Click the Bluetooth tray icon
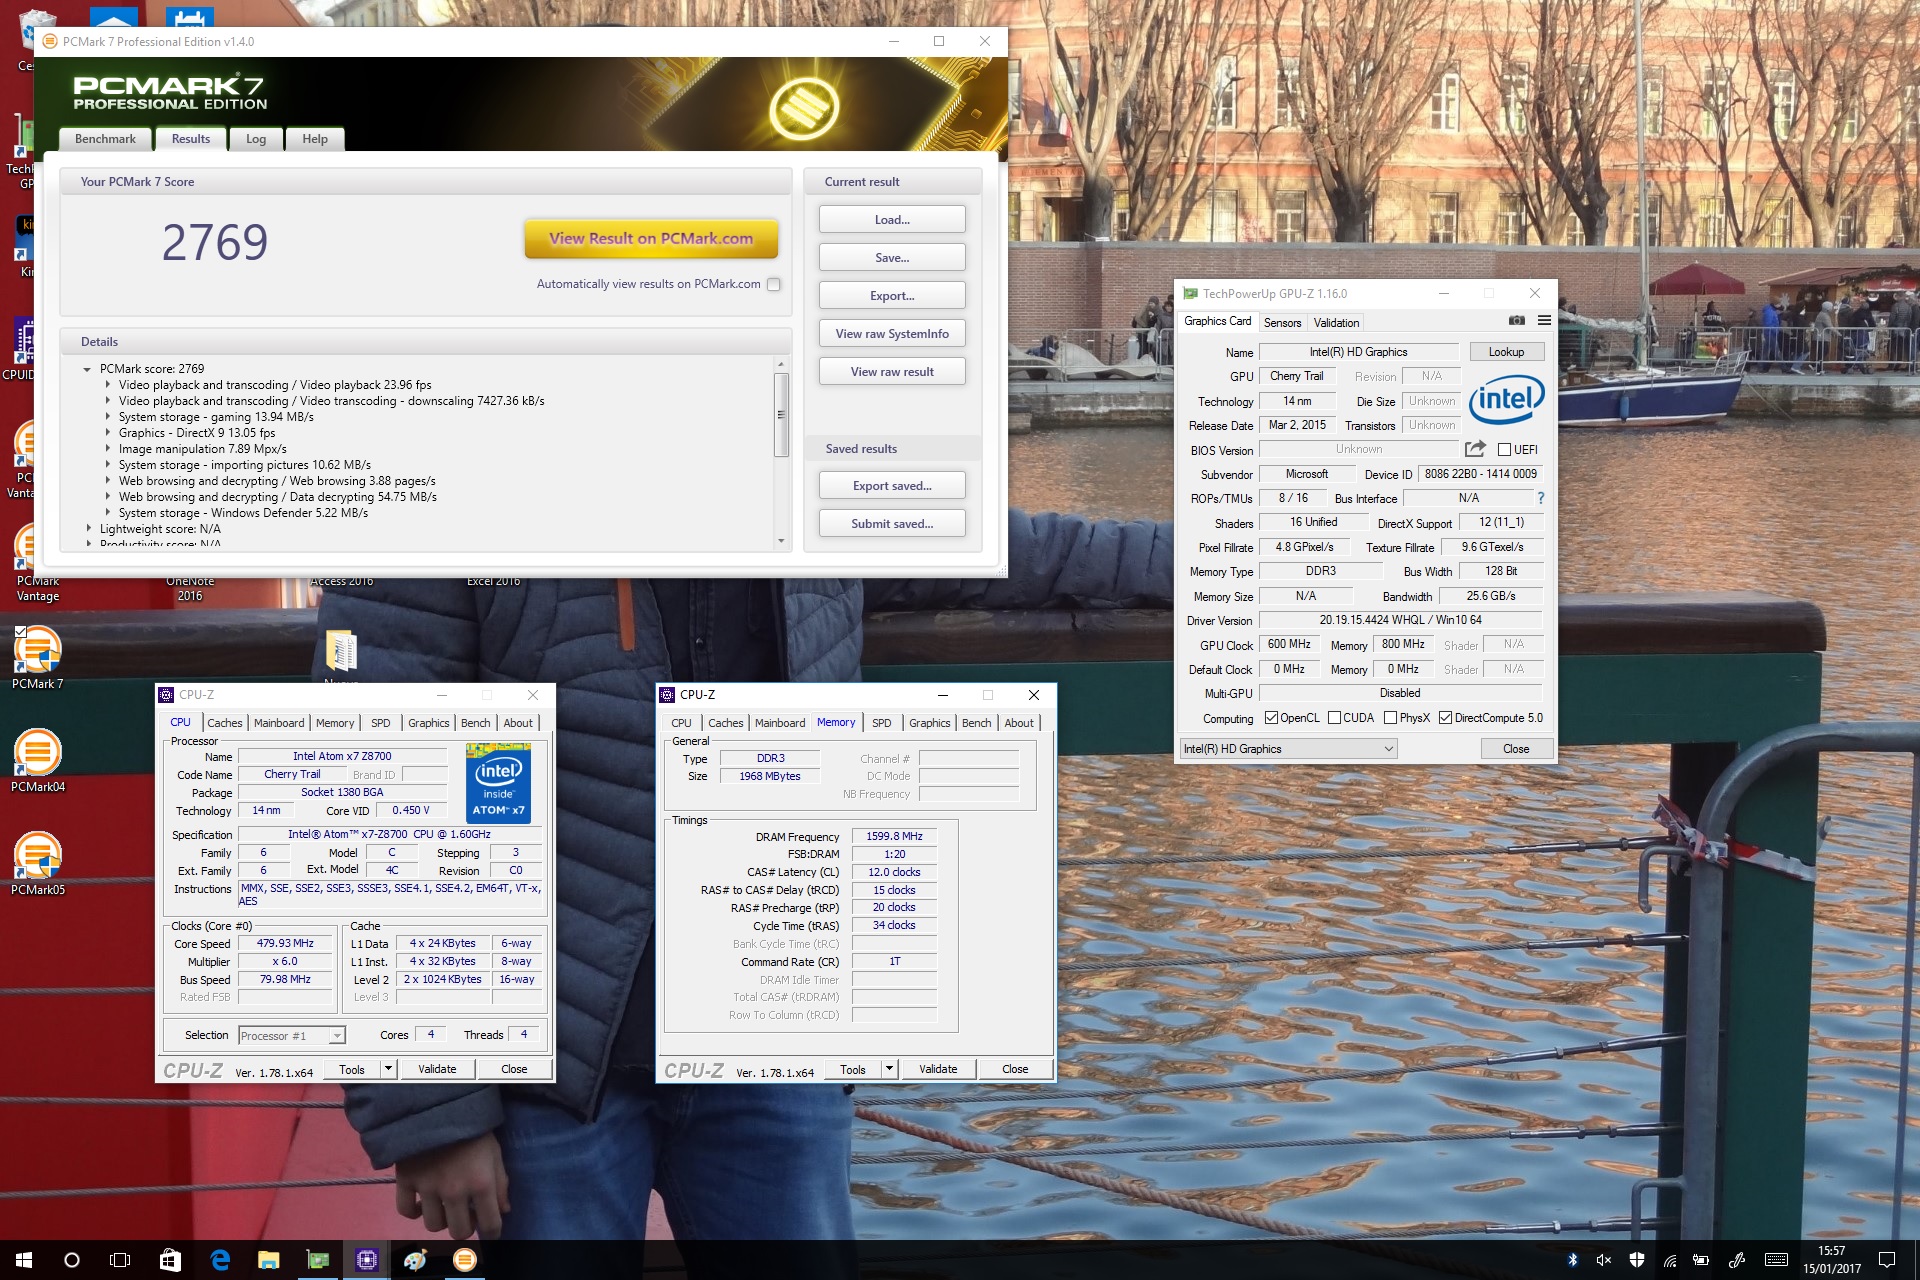This screenshot has width=1920, height=1280. point(1572,1260)
